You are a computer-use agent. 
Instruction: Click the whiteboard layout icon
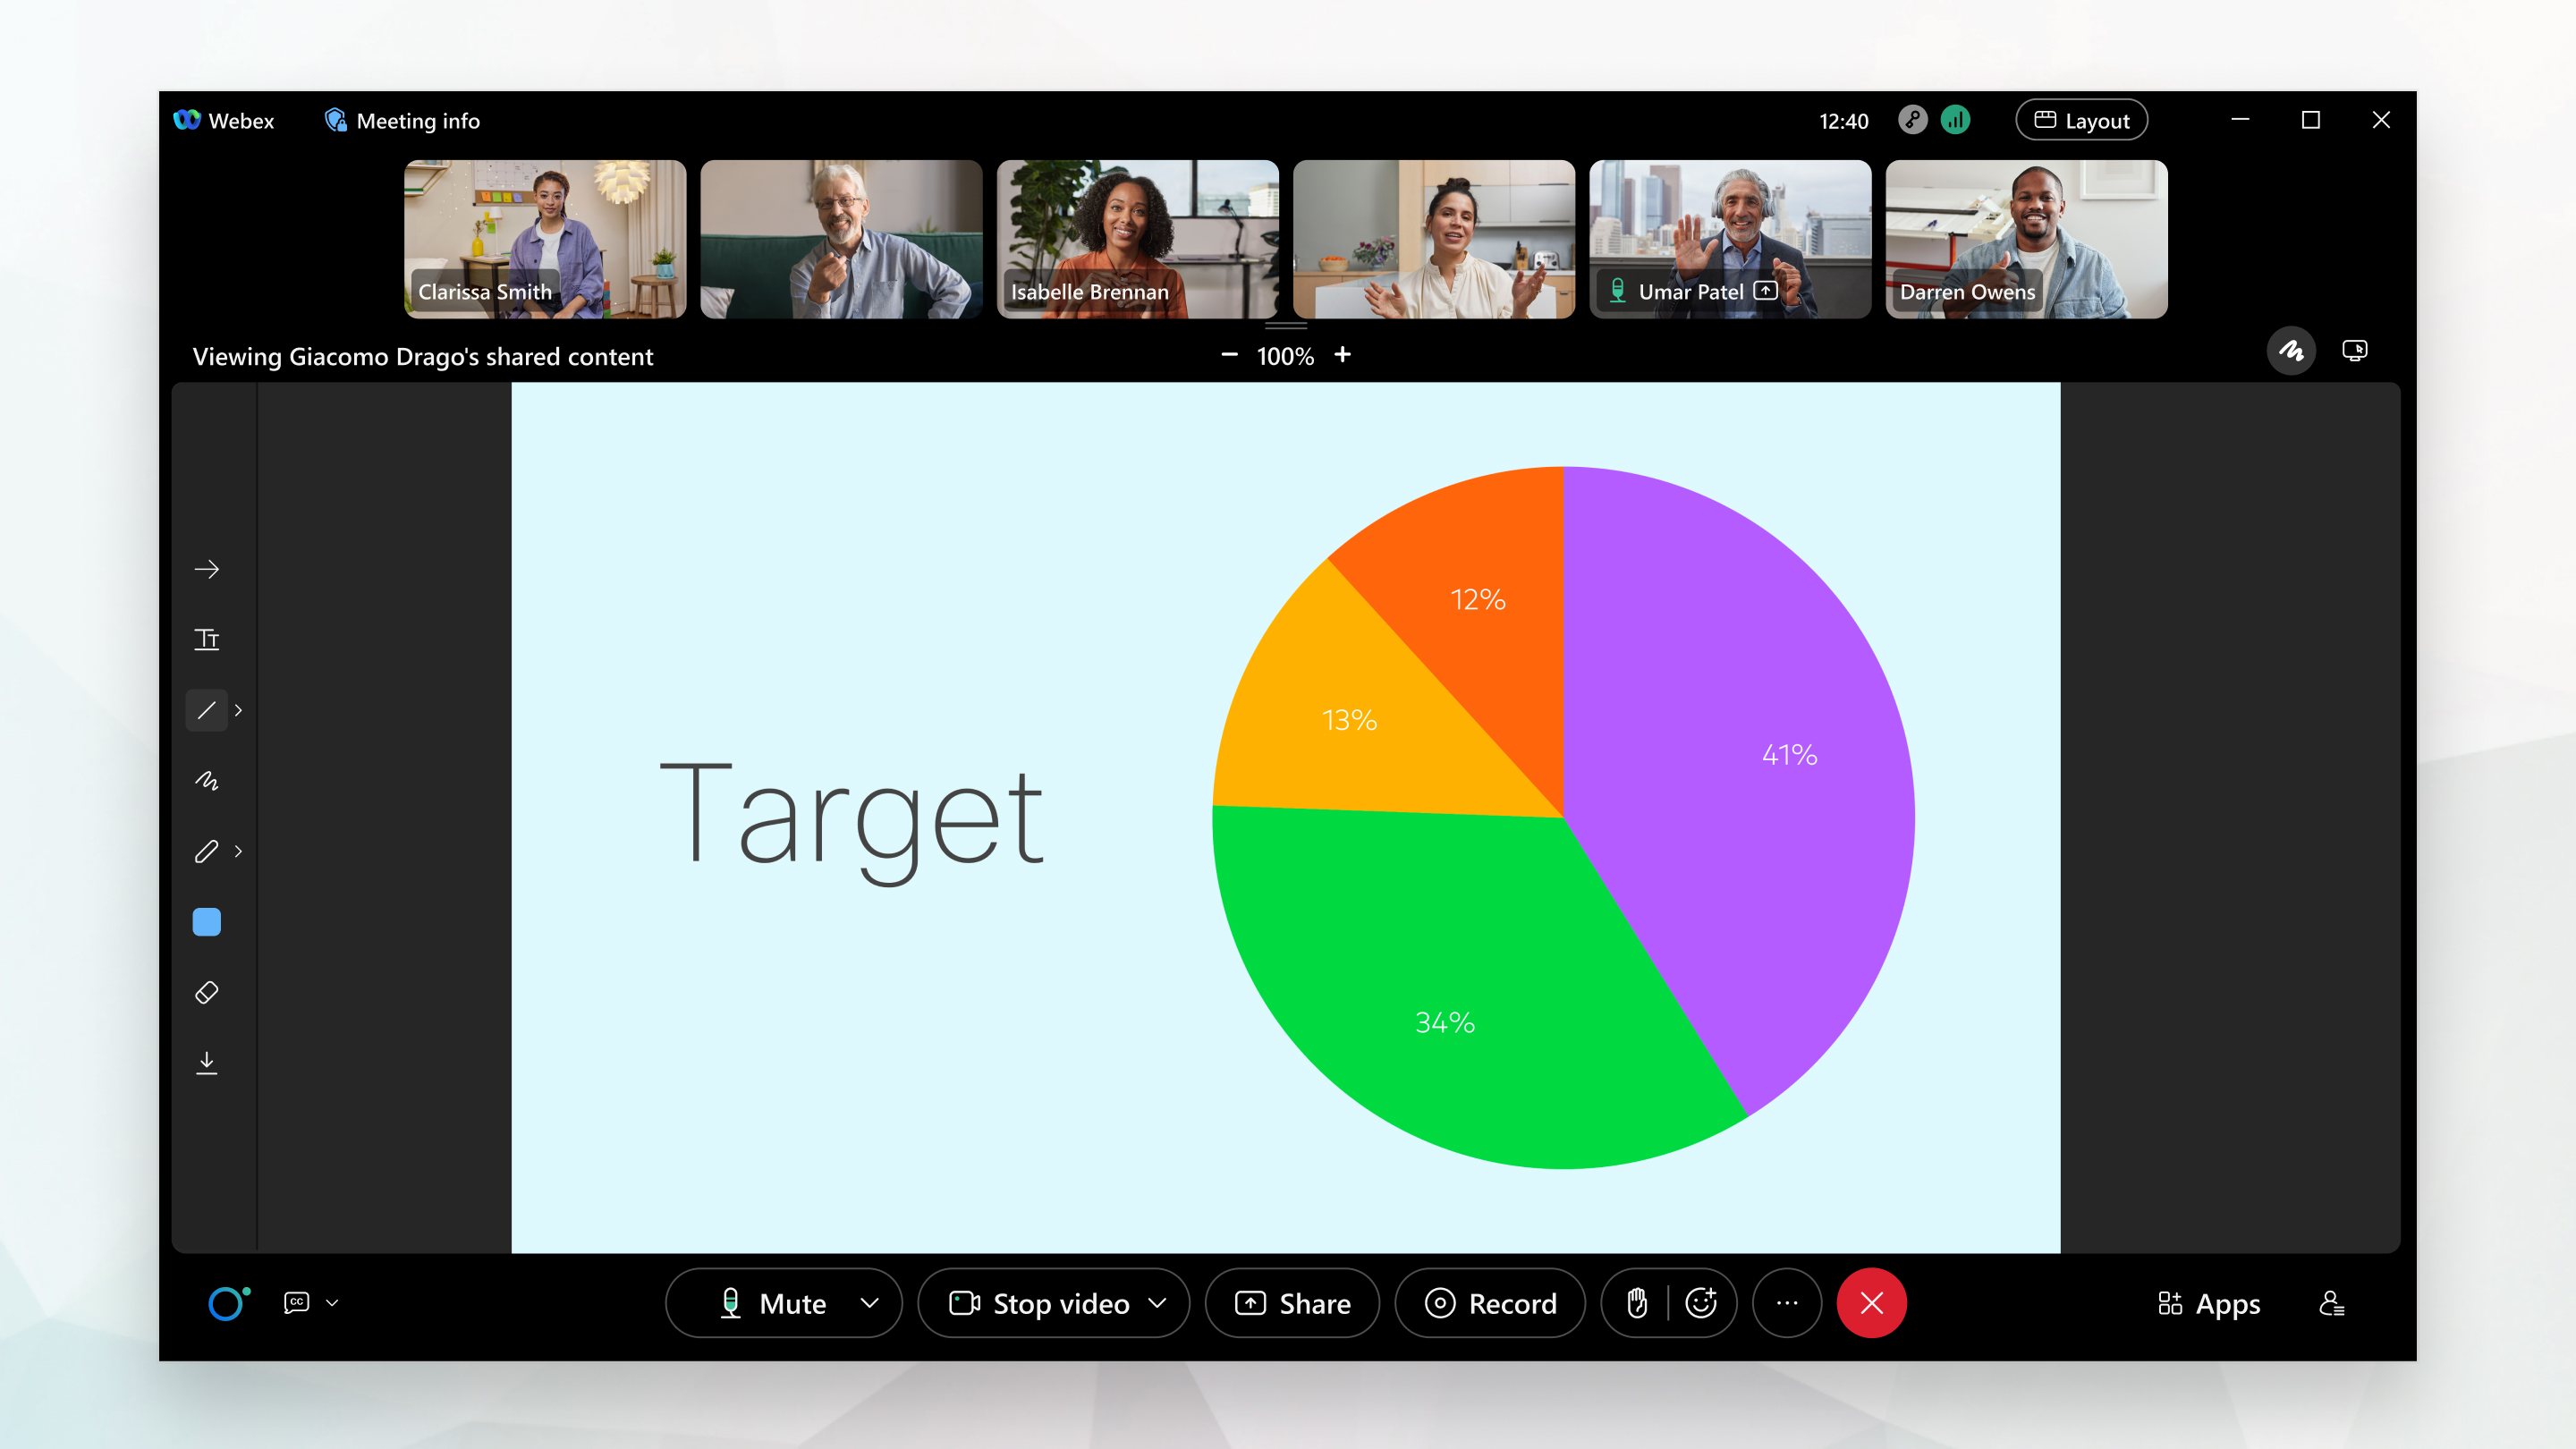[2290, 351]
